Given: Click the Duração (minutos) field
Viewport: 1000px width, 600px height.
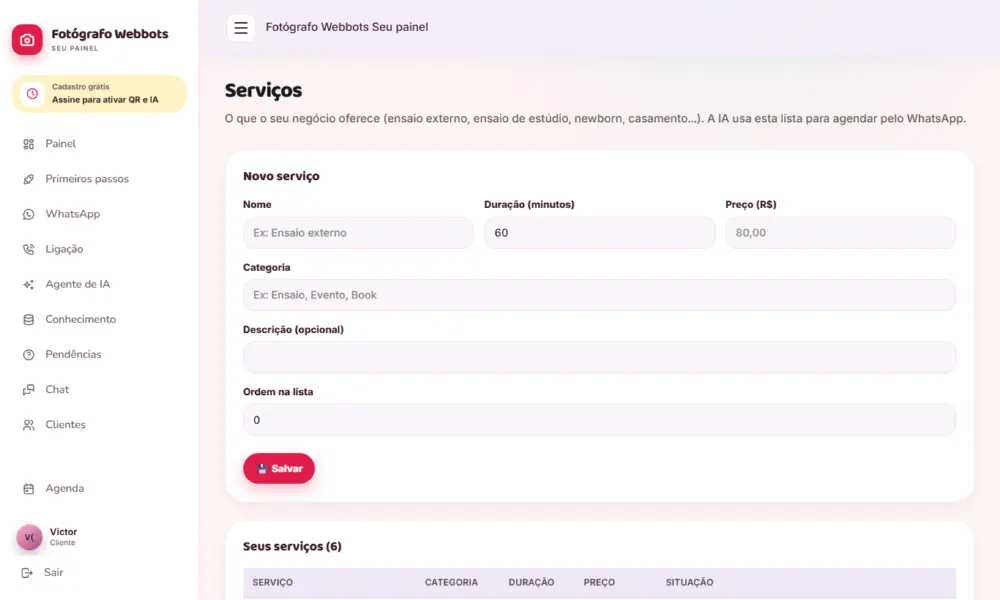Looking at the screenshot, I should (x=599, y=233).
